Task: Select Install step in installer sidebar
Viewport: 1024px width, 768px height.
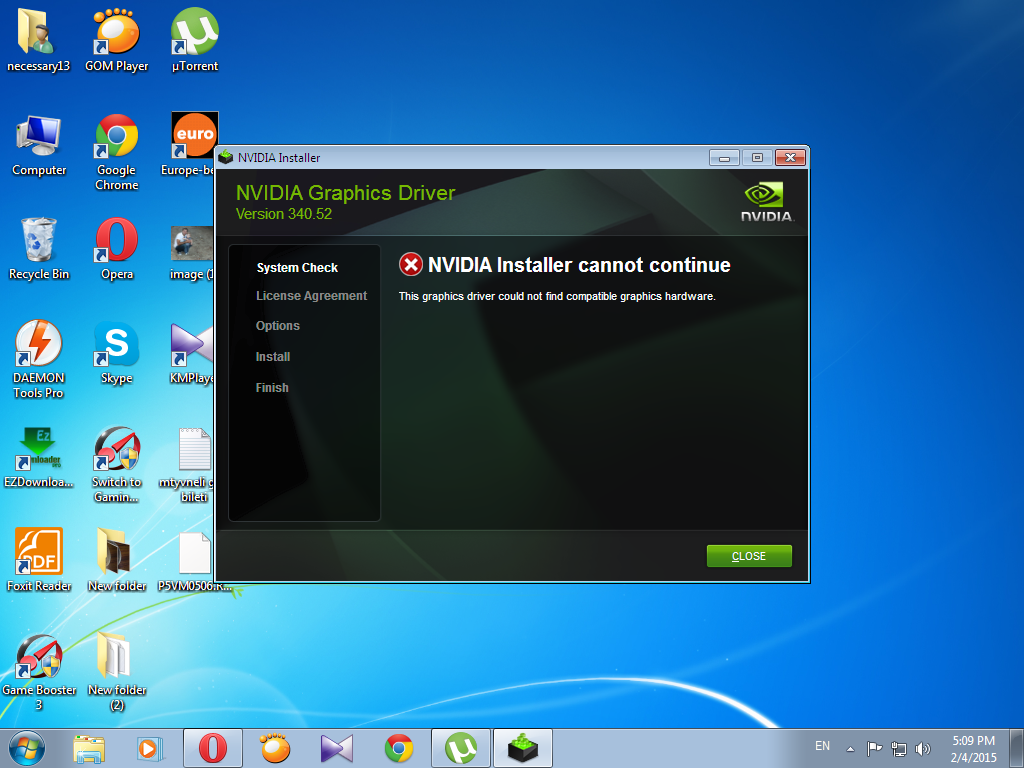Action: (x=273, y=357)
